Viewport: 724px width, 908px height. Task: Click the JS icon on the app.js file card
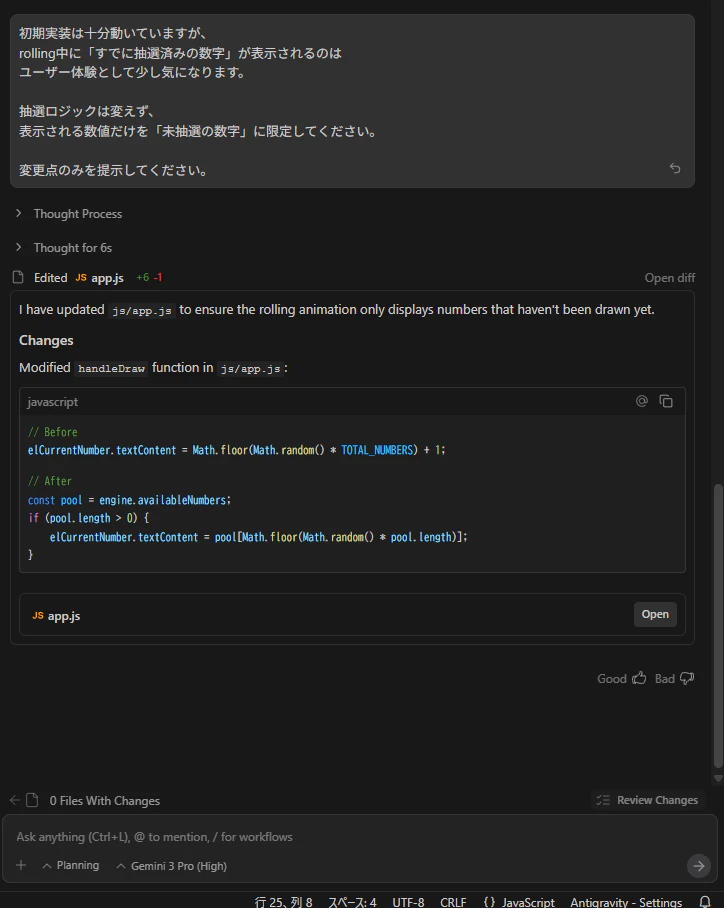tap(37, 615)
